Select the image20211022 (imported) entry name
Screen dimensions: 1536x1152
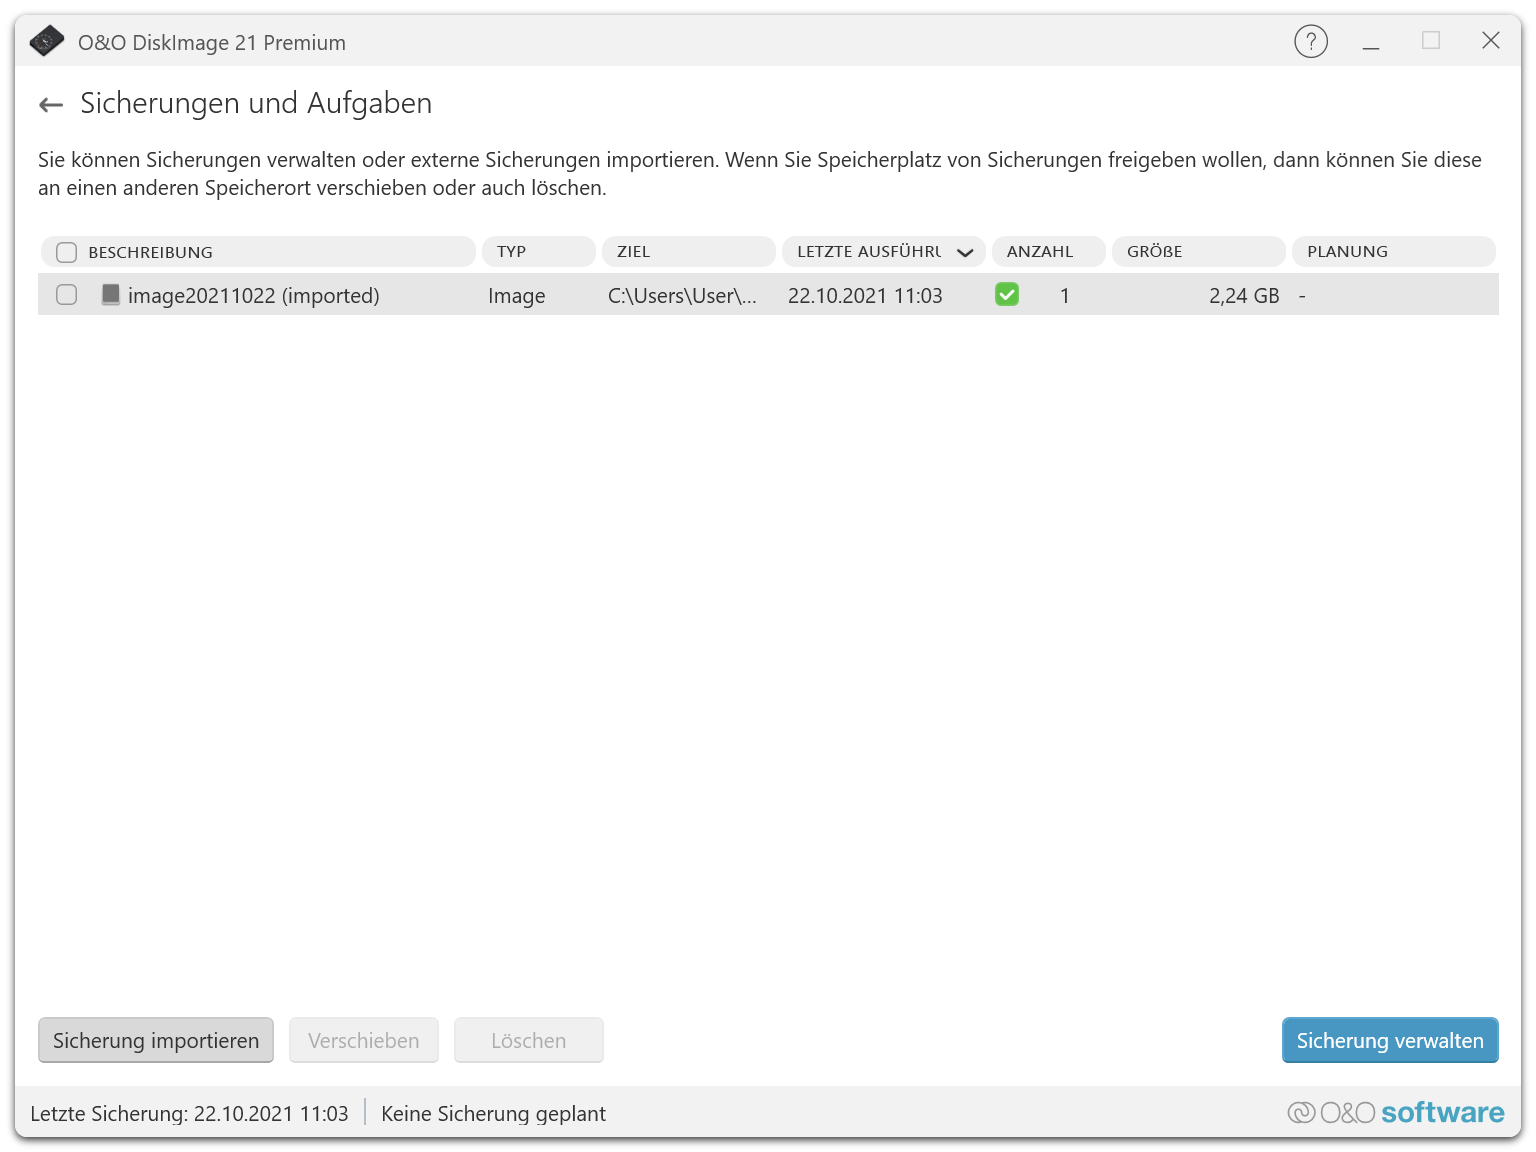tap(254, 295)
